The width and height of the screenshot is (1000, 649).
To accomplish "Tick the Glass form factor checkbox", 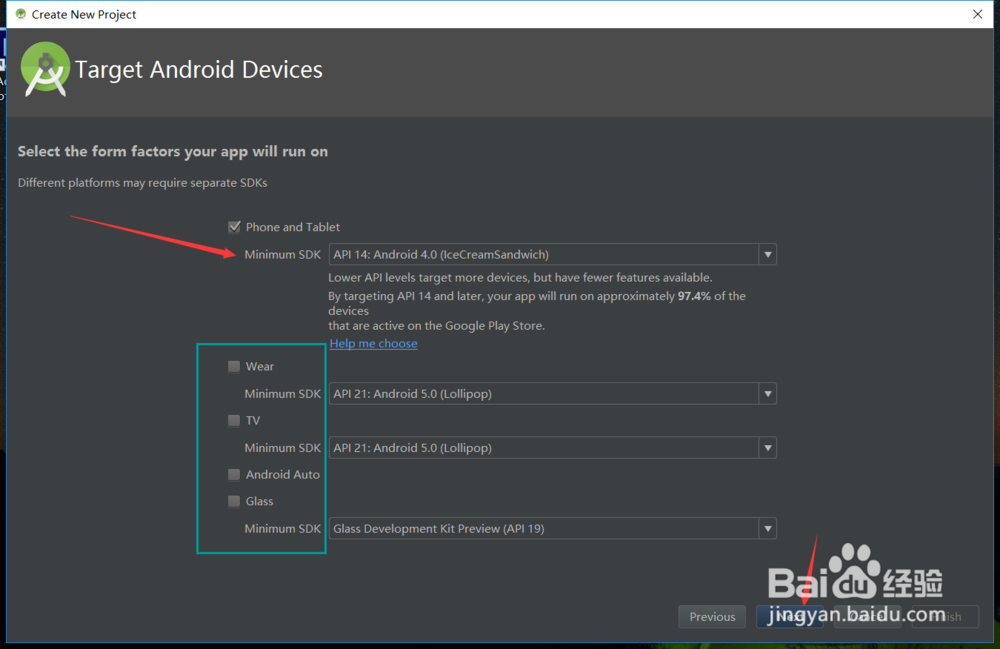I will (234, 501).
